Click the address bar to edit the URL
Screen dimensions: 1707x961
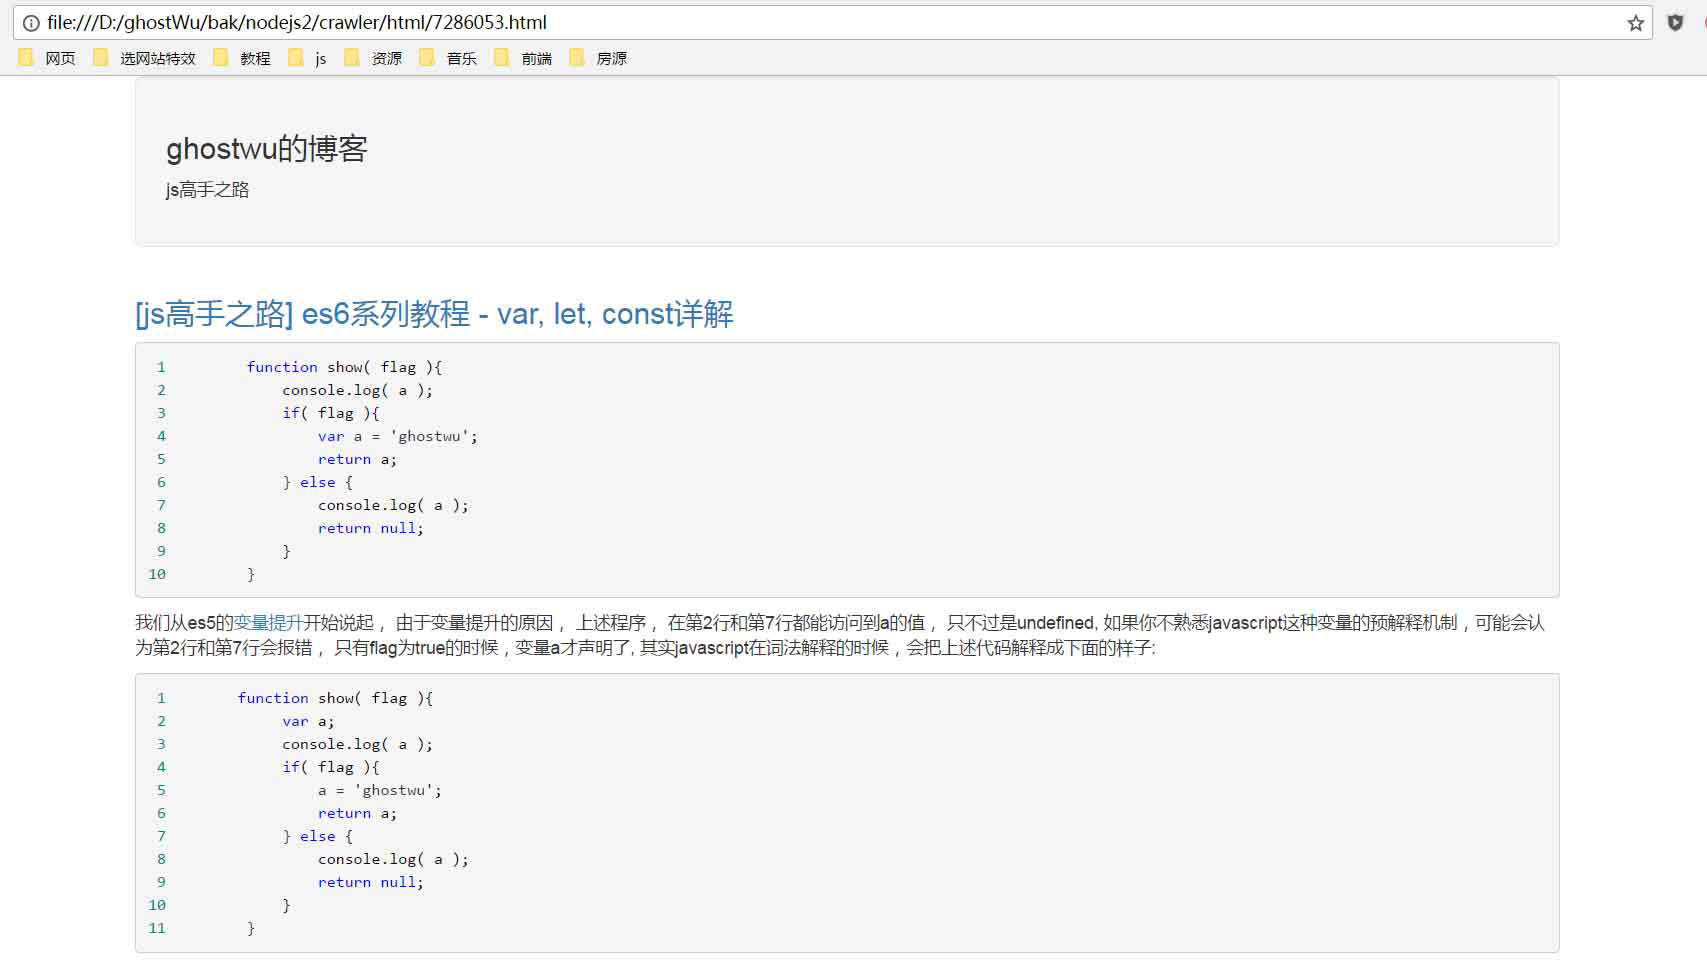[x=400, y=22]
